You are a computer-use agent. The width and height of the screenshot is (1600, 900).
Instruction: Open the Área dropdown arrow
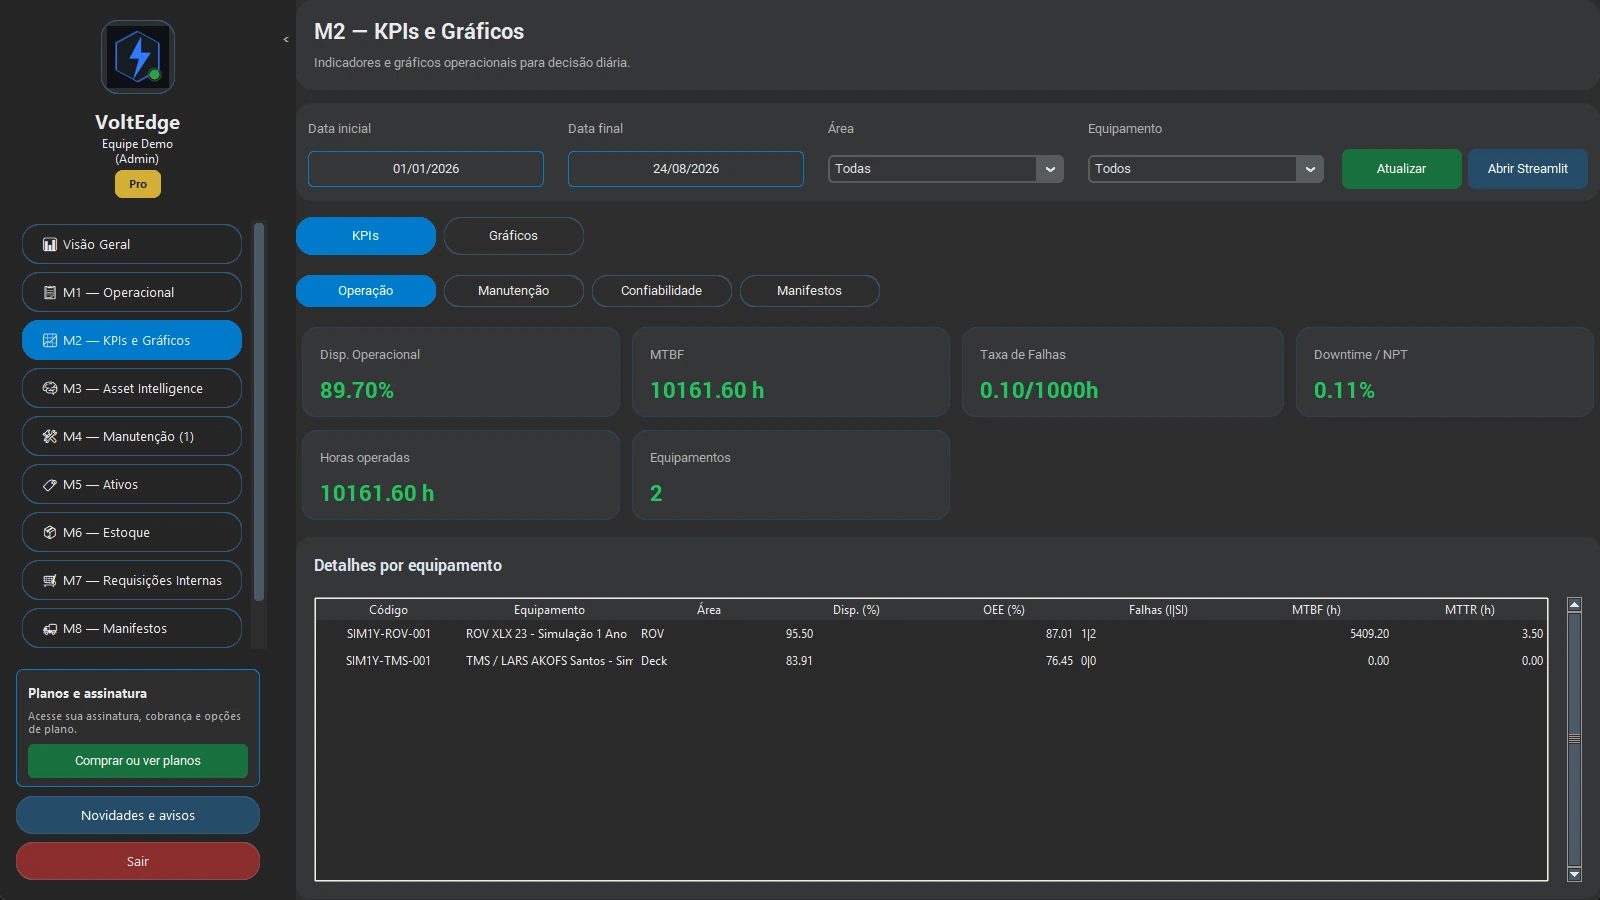(1050, 169)
